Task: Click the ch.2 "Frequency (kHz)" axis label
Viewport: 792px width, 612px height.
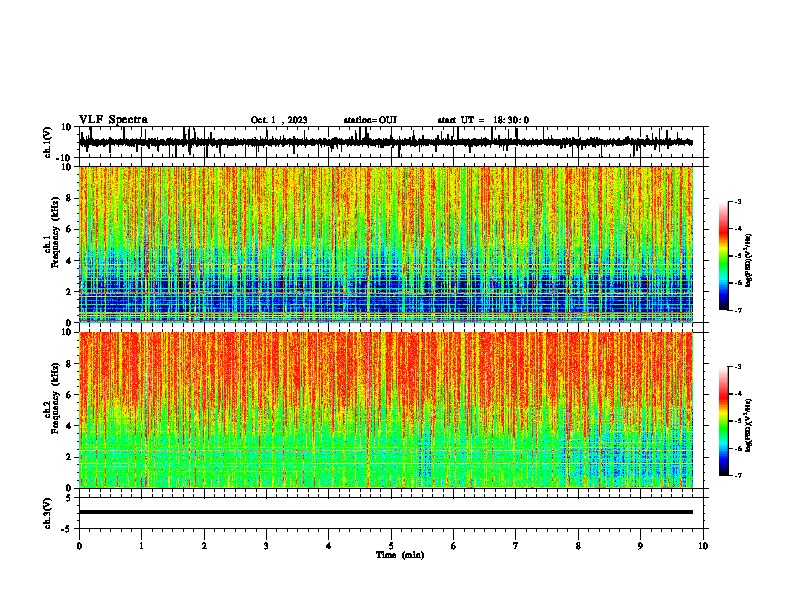Action: [55, 398]
